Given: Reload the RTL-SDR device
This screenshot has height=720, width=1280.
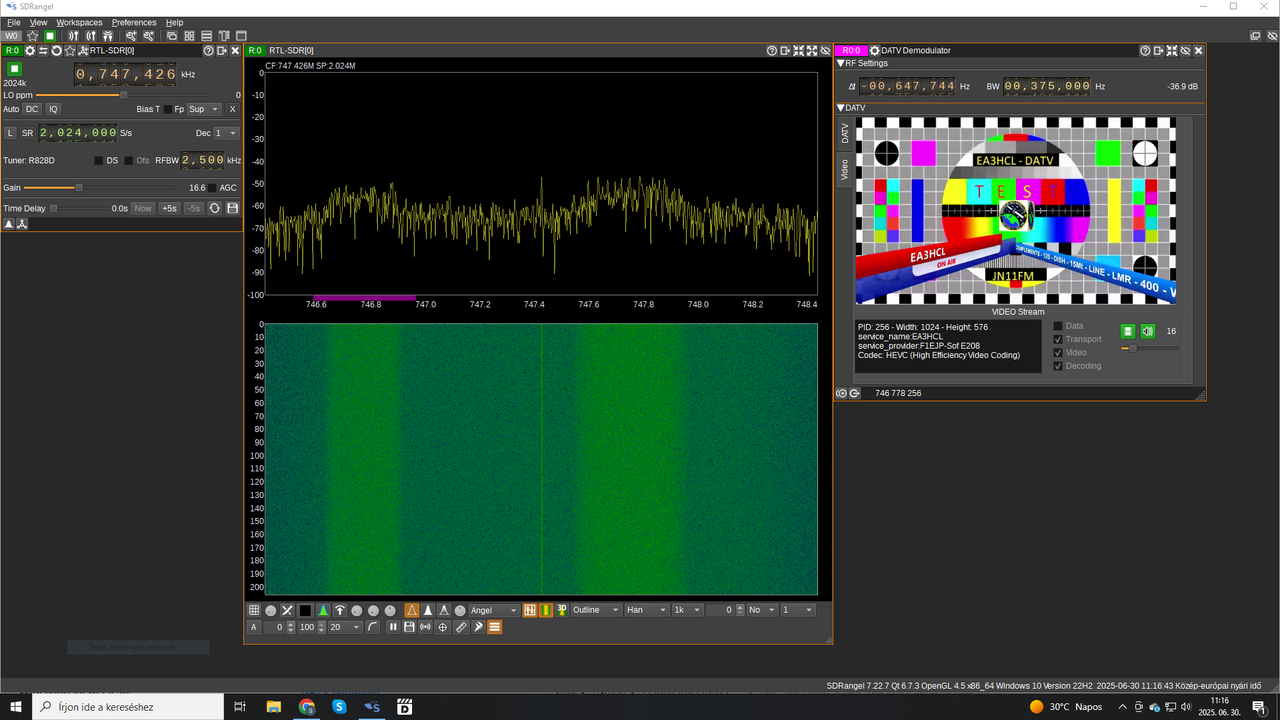Looking at the screenshot, I should point(56,51).
